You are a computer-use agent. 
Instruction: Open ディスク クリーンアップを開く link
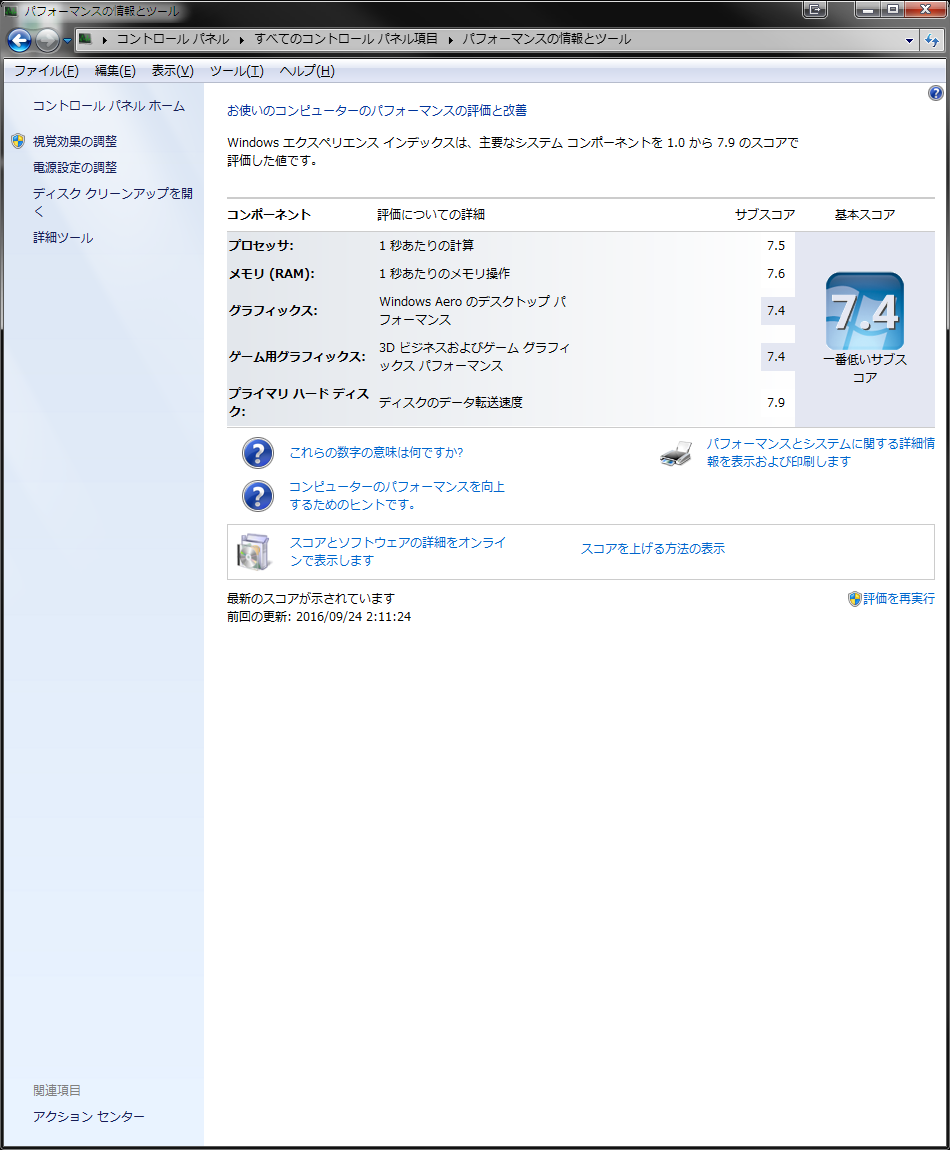pos(113,202)
